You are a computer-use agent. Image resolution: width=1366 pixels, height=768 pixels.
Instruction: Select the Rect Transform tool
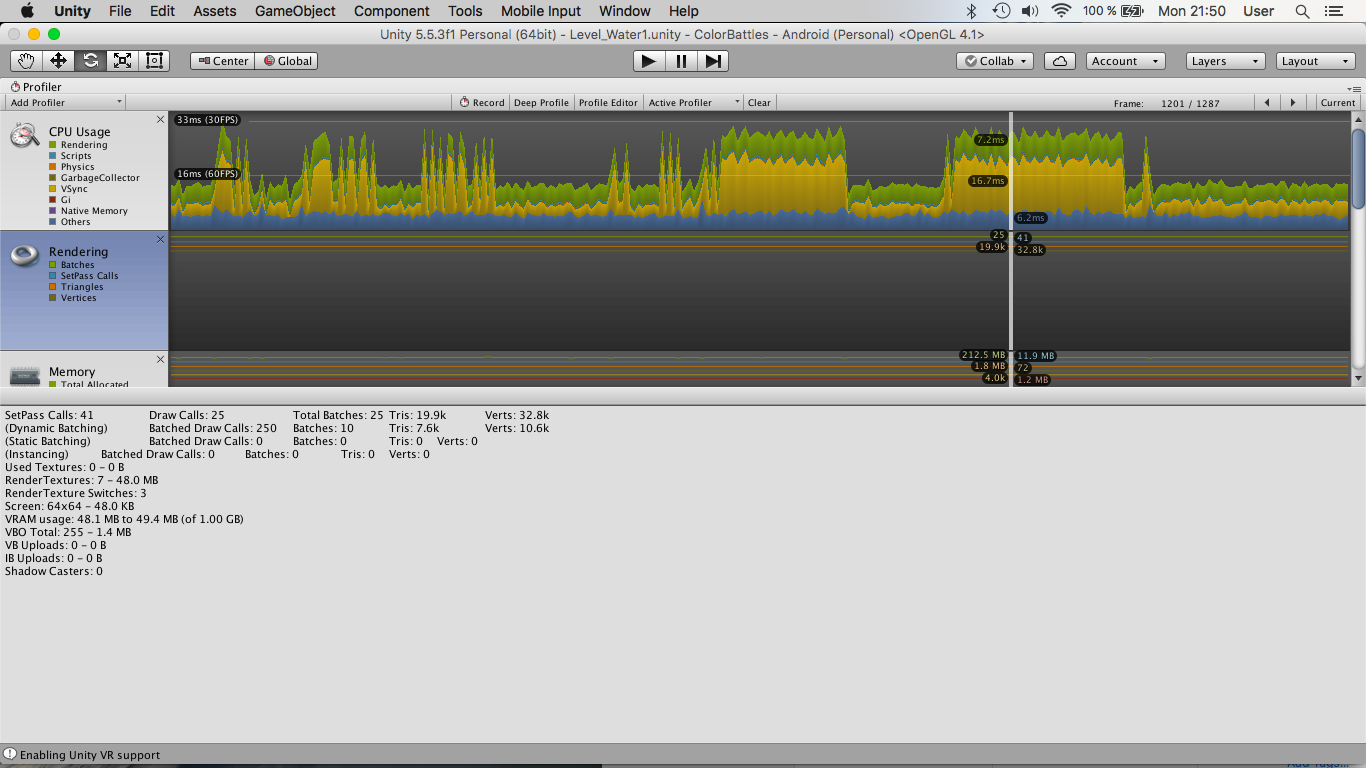pyautogui.click(x=154, y=61)
